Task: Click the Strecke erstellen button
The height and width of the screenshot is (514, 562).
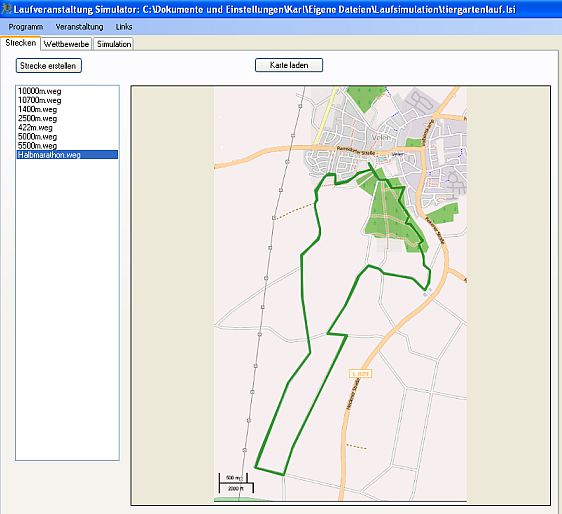Action: click(x=48, y=66)
